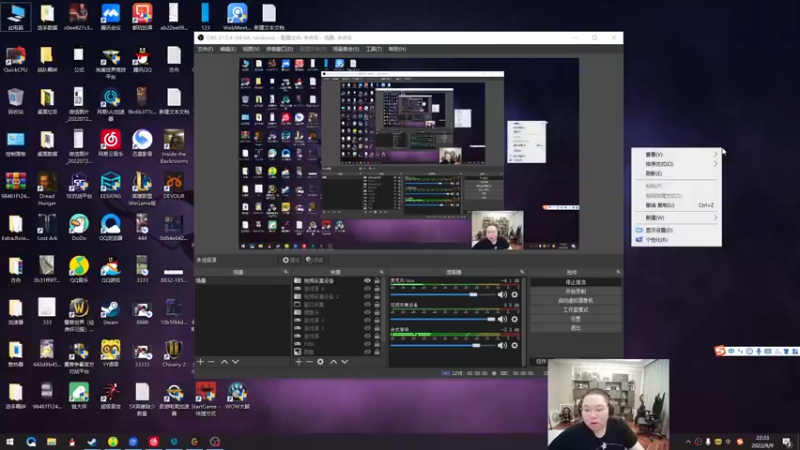Mute the 台式音响 channel speaker icon
This screenshot has width=800, height=450.
point(502,345)
